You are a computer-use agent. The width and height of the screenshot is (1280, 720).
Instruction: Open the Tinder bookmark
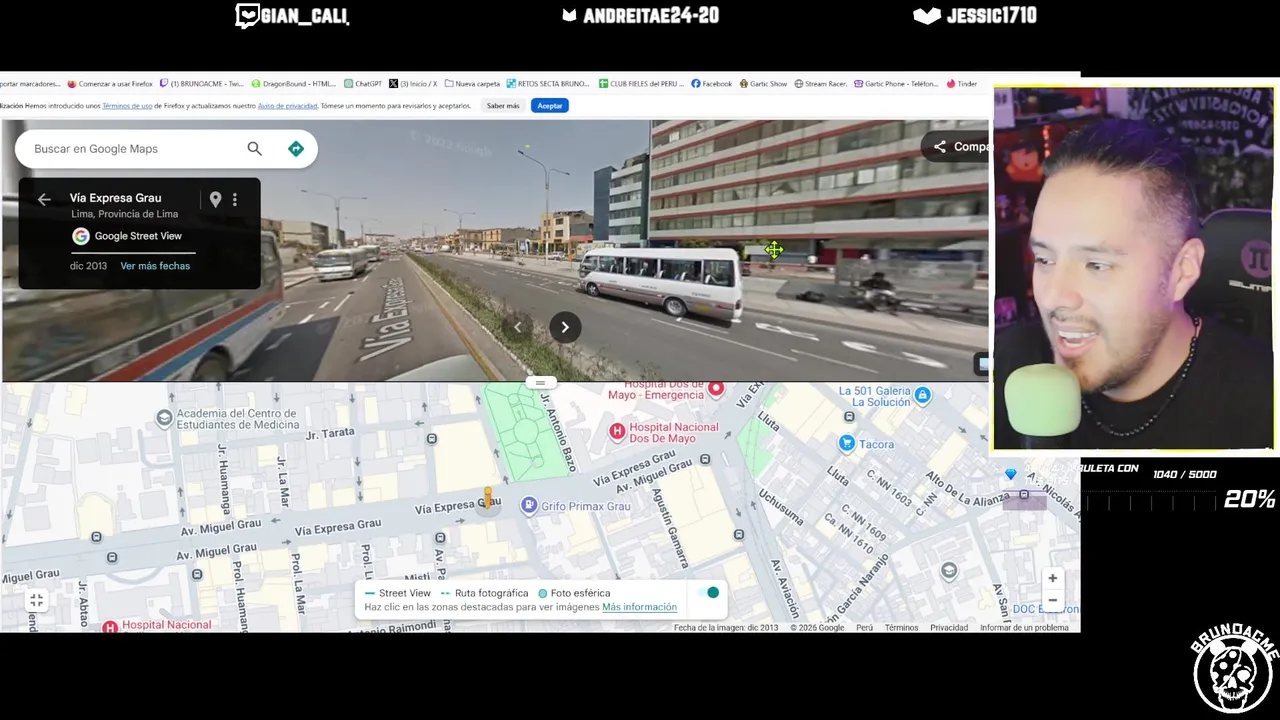tap(961, 84)
